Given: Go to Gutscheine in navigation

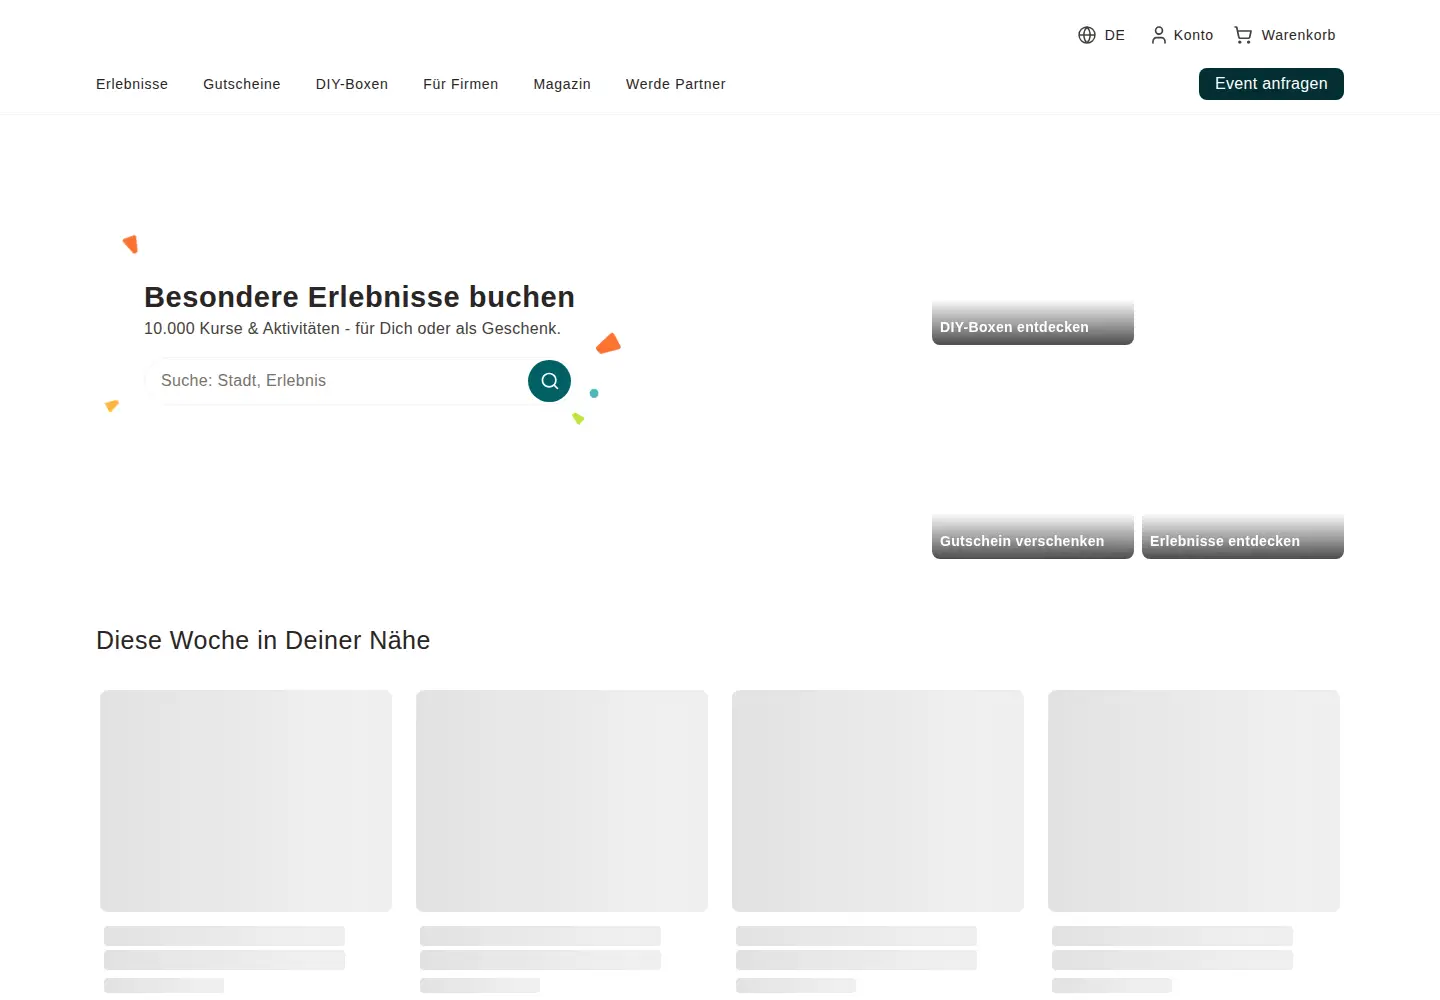Looking at the screenshot, I should point(242,84).
